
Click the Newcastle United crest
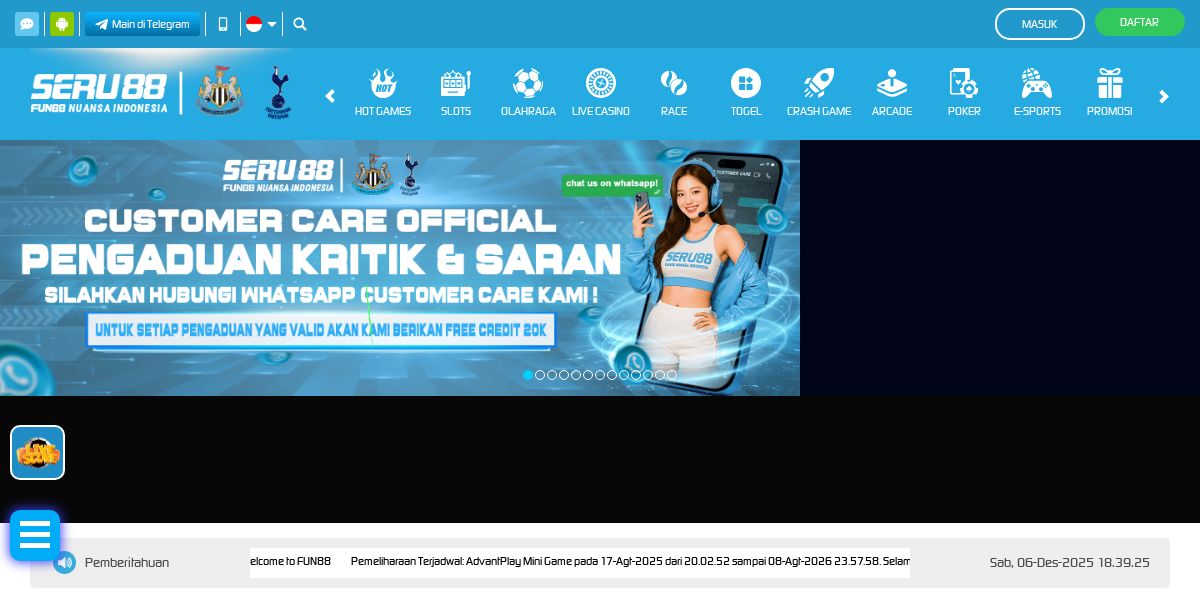219,93
